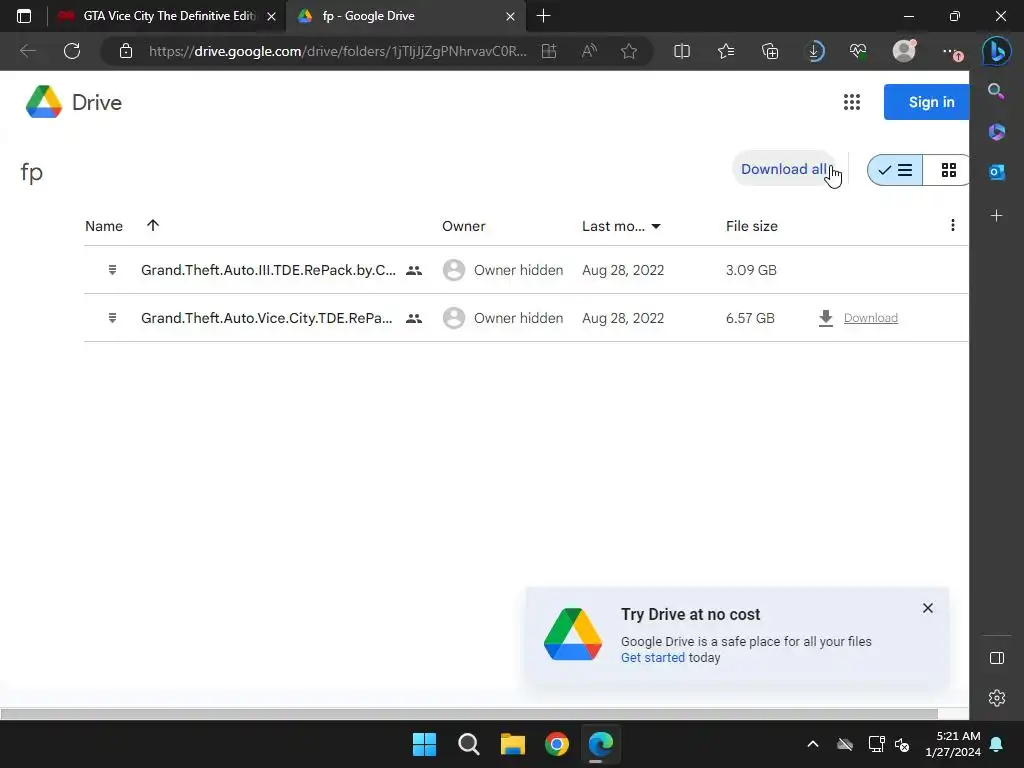Reverse sort direction arrow next to Name
1024x768 pixels.
pos(153,225)
